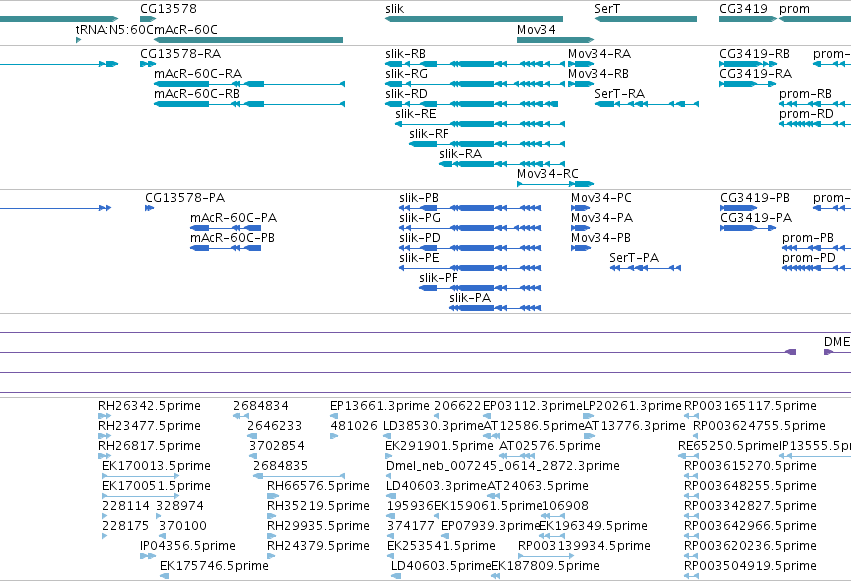The height and width of the screenshot is (581, 851).
Task: Select protein slik-PB
Action: pyautogui.click(x=470, y=208)
